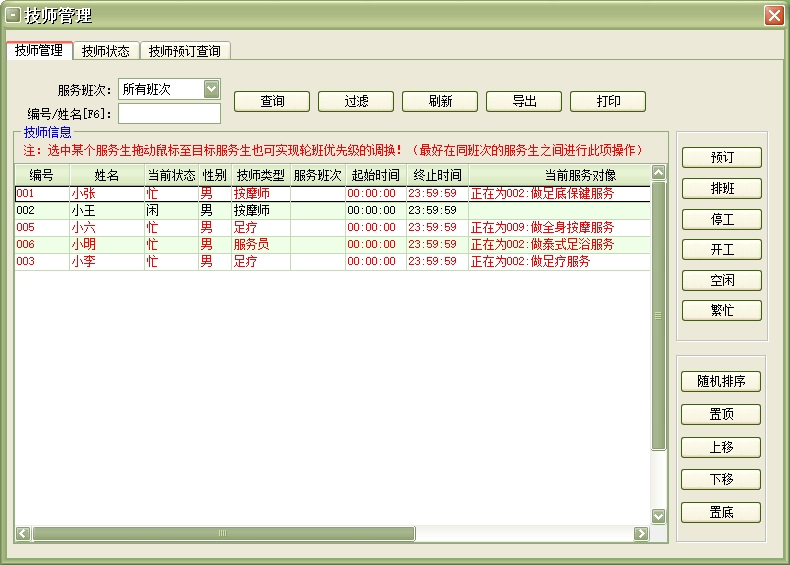
Task: Open the 技师预订查询 tab
Action: (x=185, y=51)
